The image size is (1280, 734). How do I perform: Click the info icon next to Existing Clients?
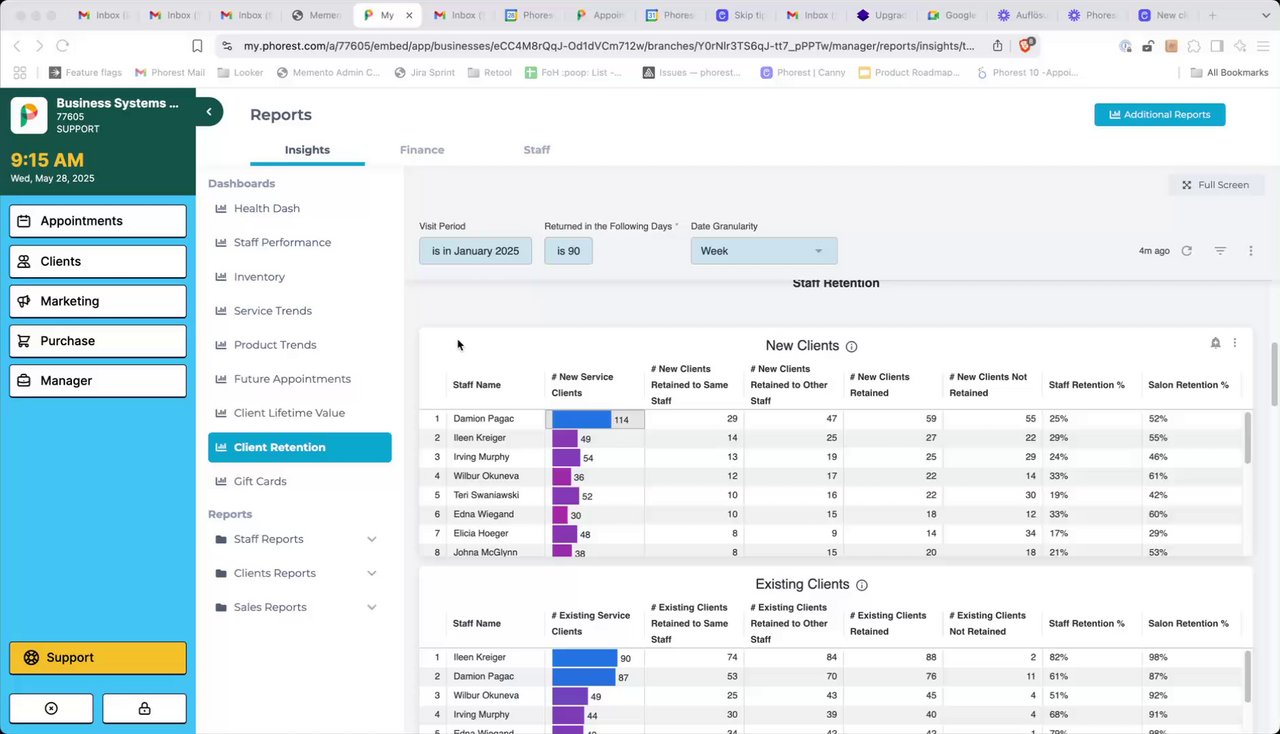point(862,585)
